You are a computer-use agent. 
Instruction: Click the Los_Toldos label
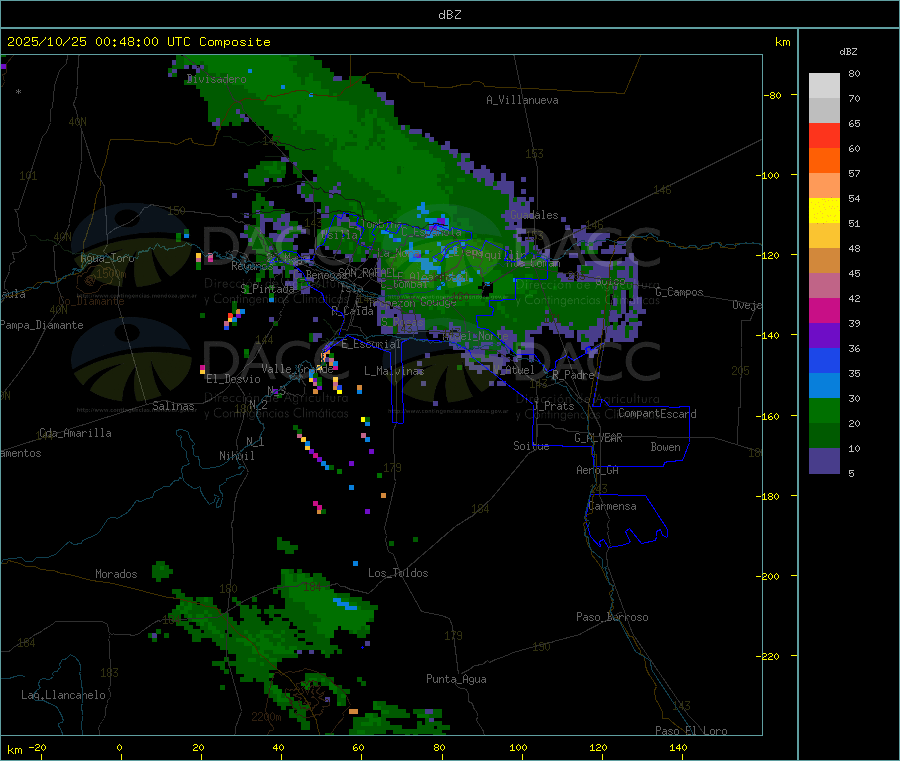coord(398,573)
